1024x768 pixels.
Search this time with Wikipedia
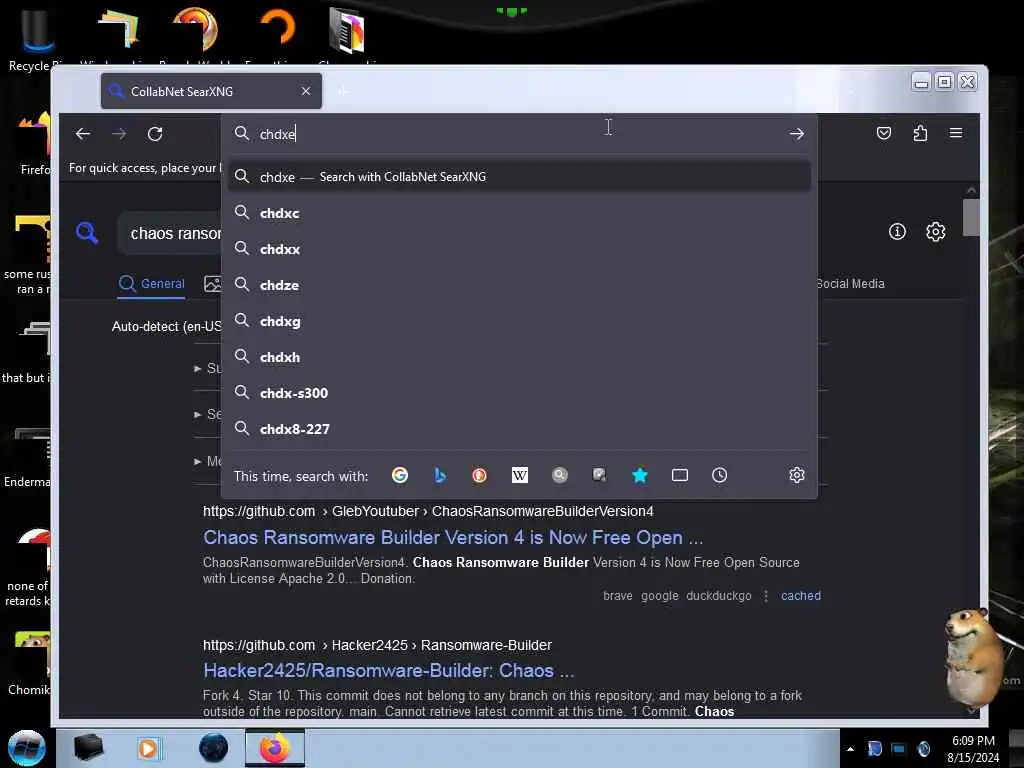[x=520, y=475]
